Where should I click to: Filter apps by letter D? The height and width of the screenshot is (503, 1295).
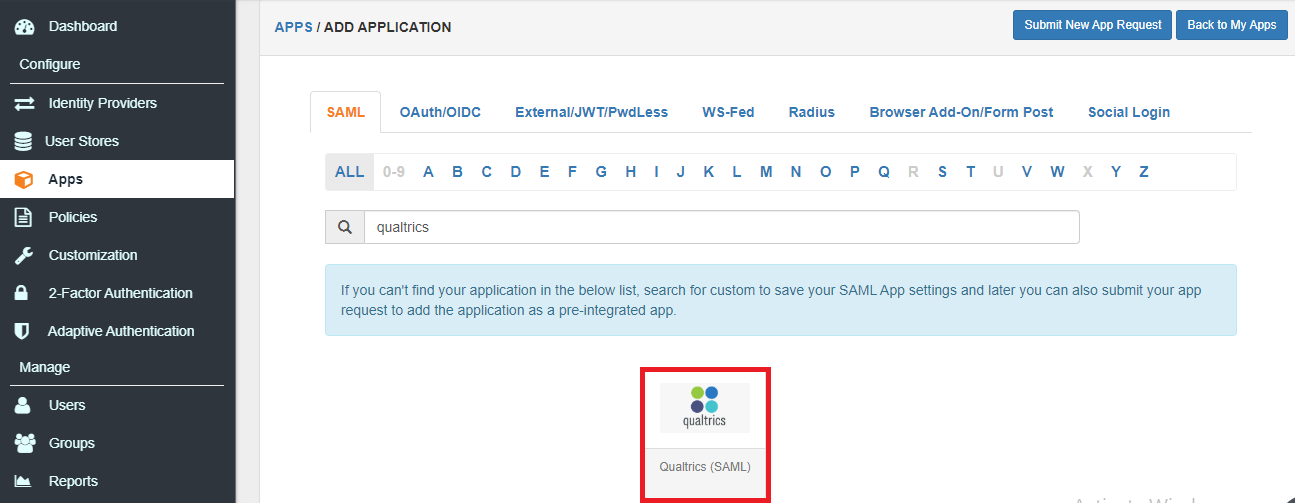click(x=515, y=172)
